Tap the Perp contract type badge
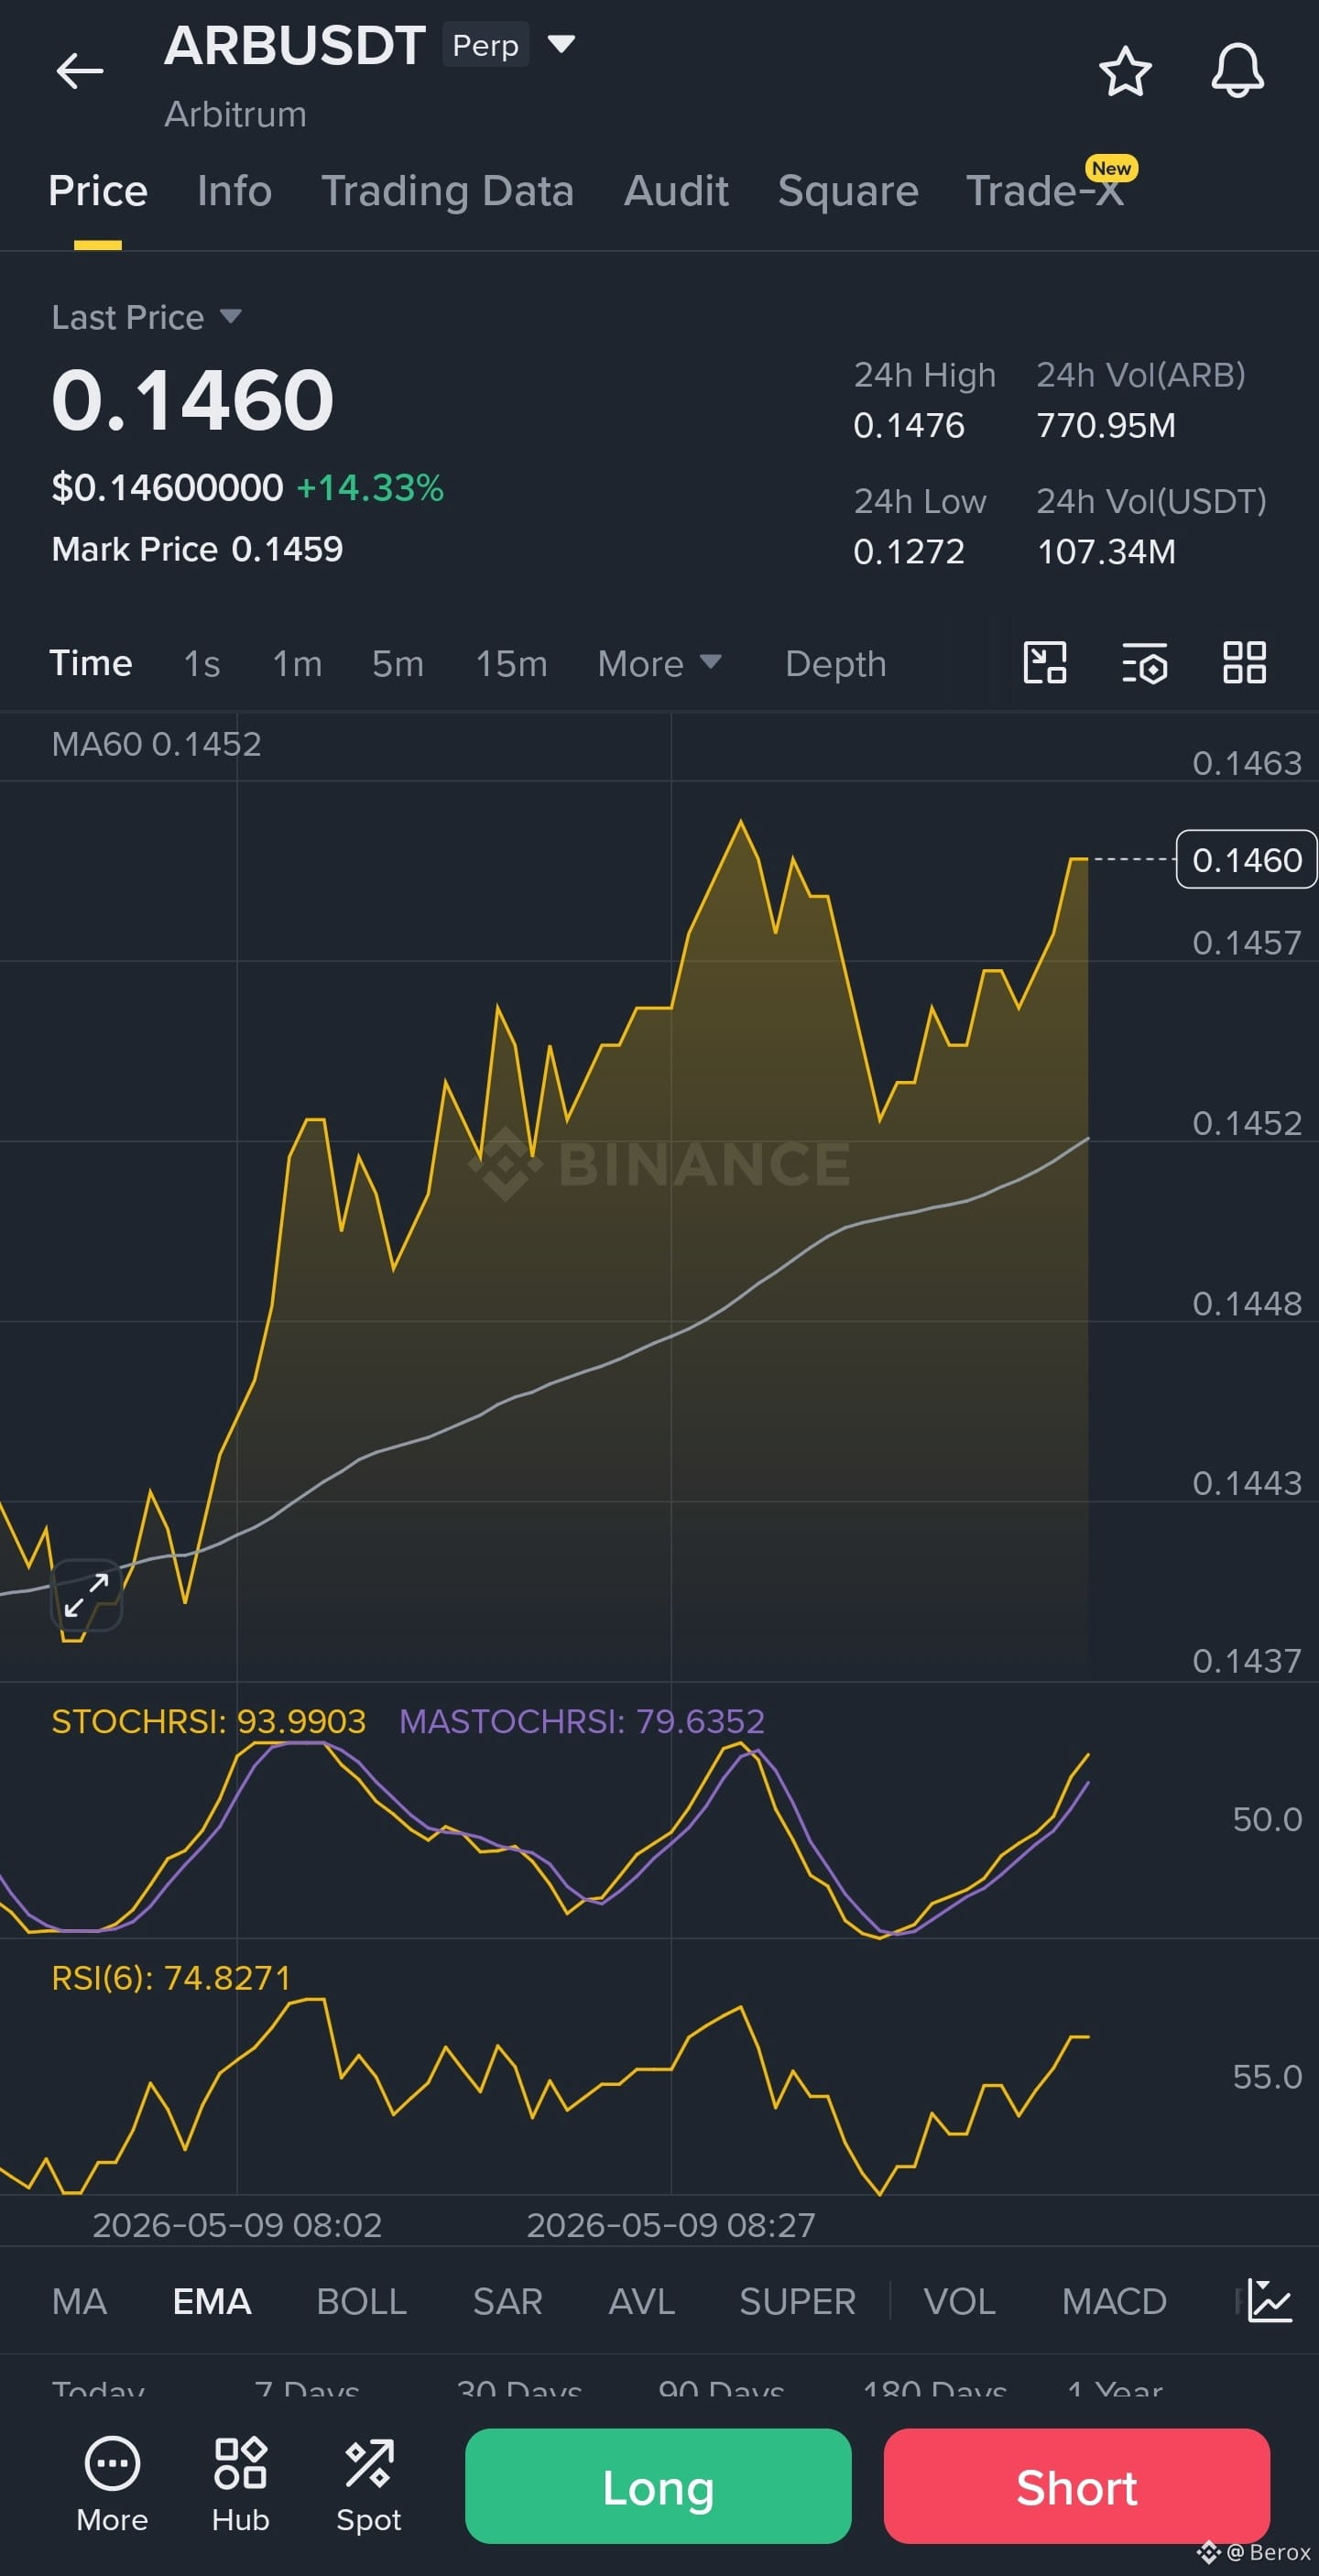Viewport: 1319px width, 2576px height. [485, 45]
